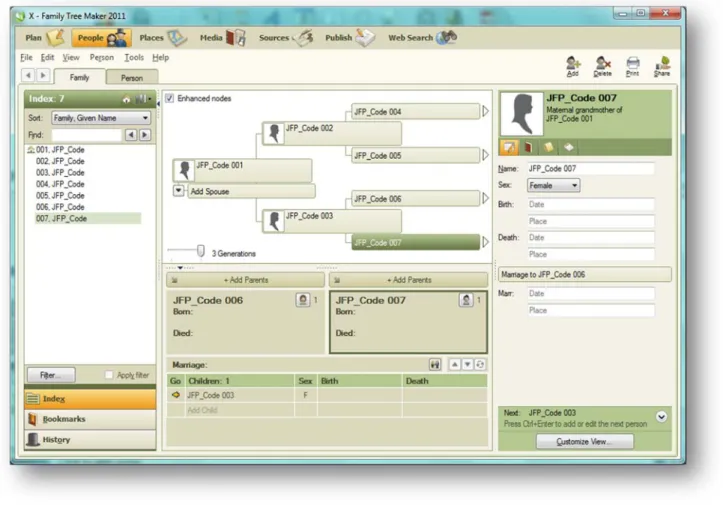Open the Tools menu
This screenshot has height=505, width=723.
pyautogui.click(x=134, y=58)
